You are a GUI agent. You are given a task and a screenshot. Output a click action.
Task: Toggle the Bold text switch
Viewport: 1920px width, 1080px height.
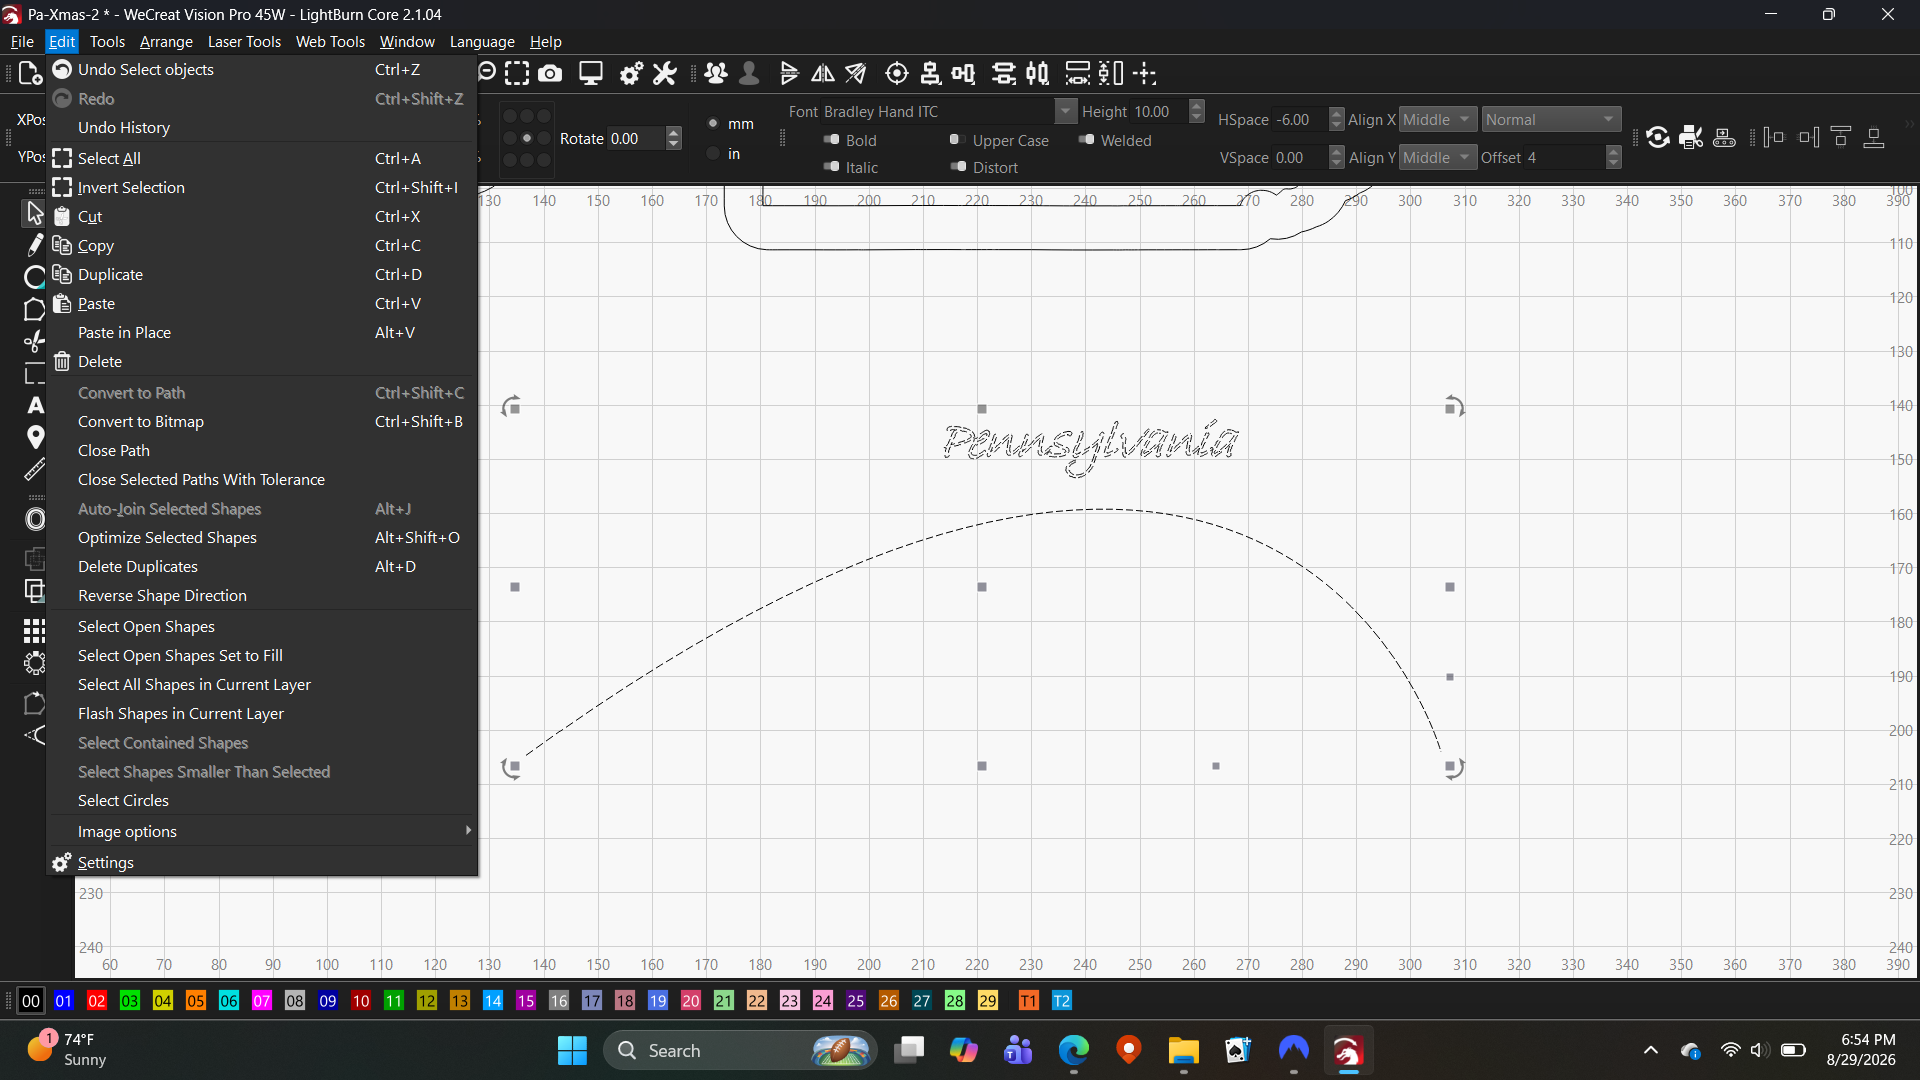[831, 140]
